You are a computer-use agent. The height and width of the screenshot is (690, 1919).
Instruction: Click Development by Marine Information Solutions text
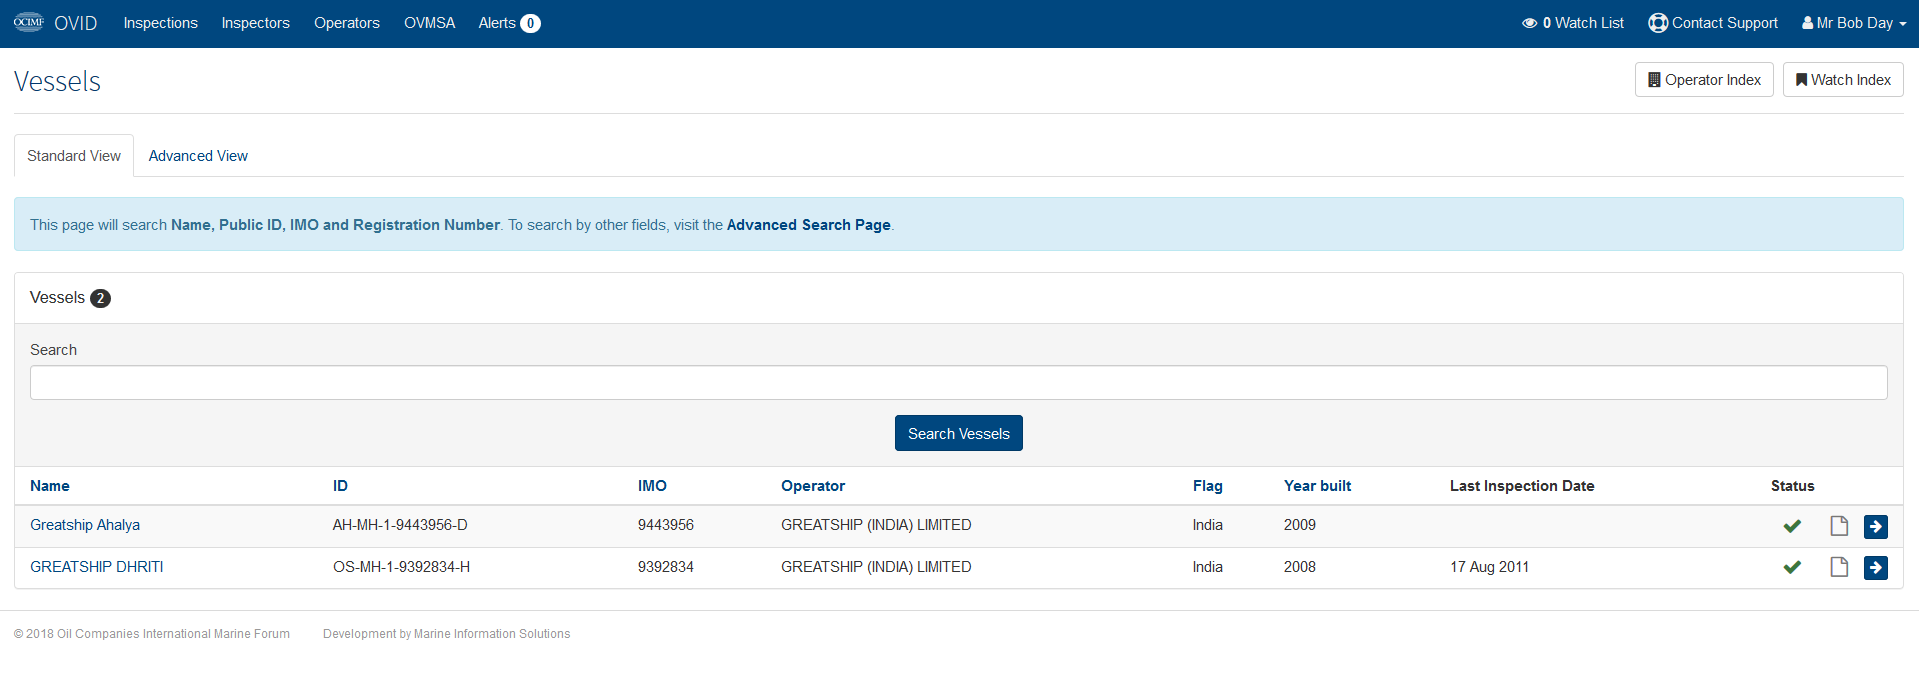click(x=446, y=634)
